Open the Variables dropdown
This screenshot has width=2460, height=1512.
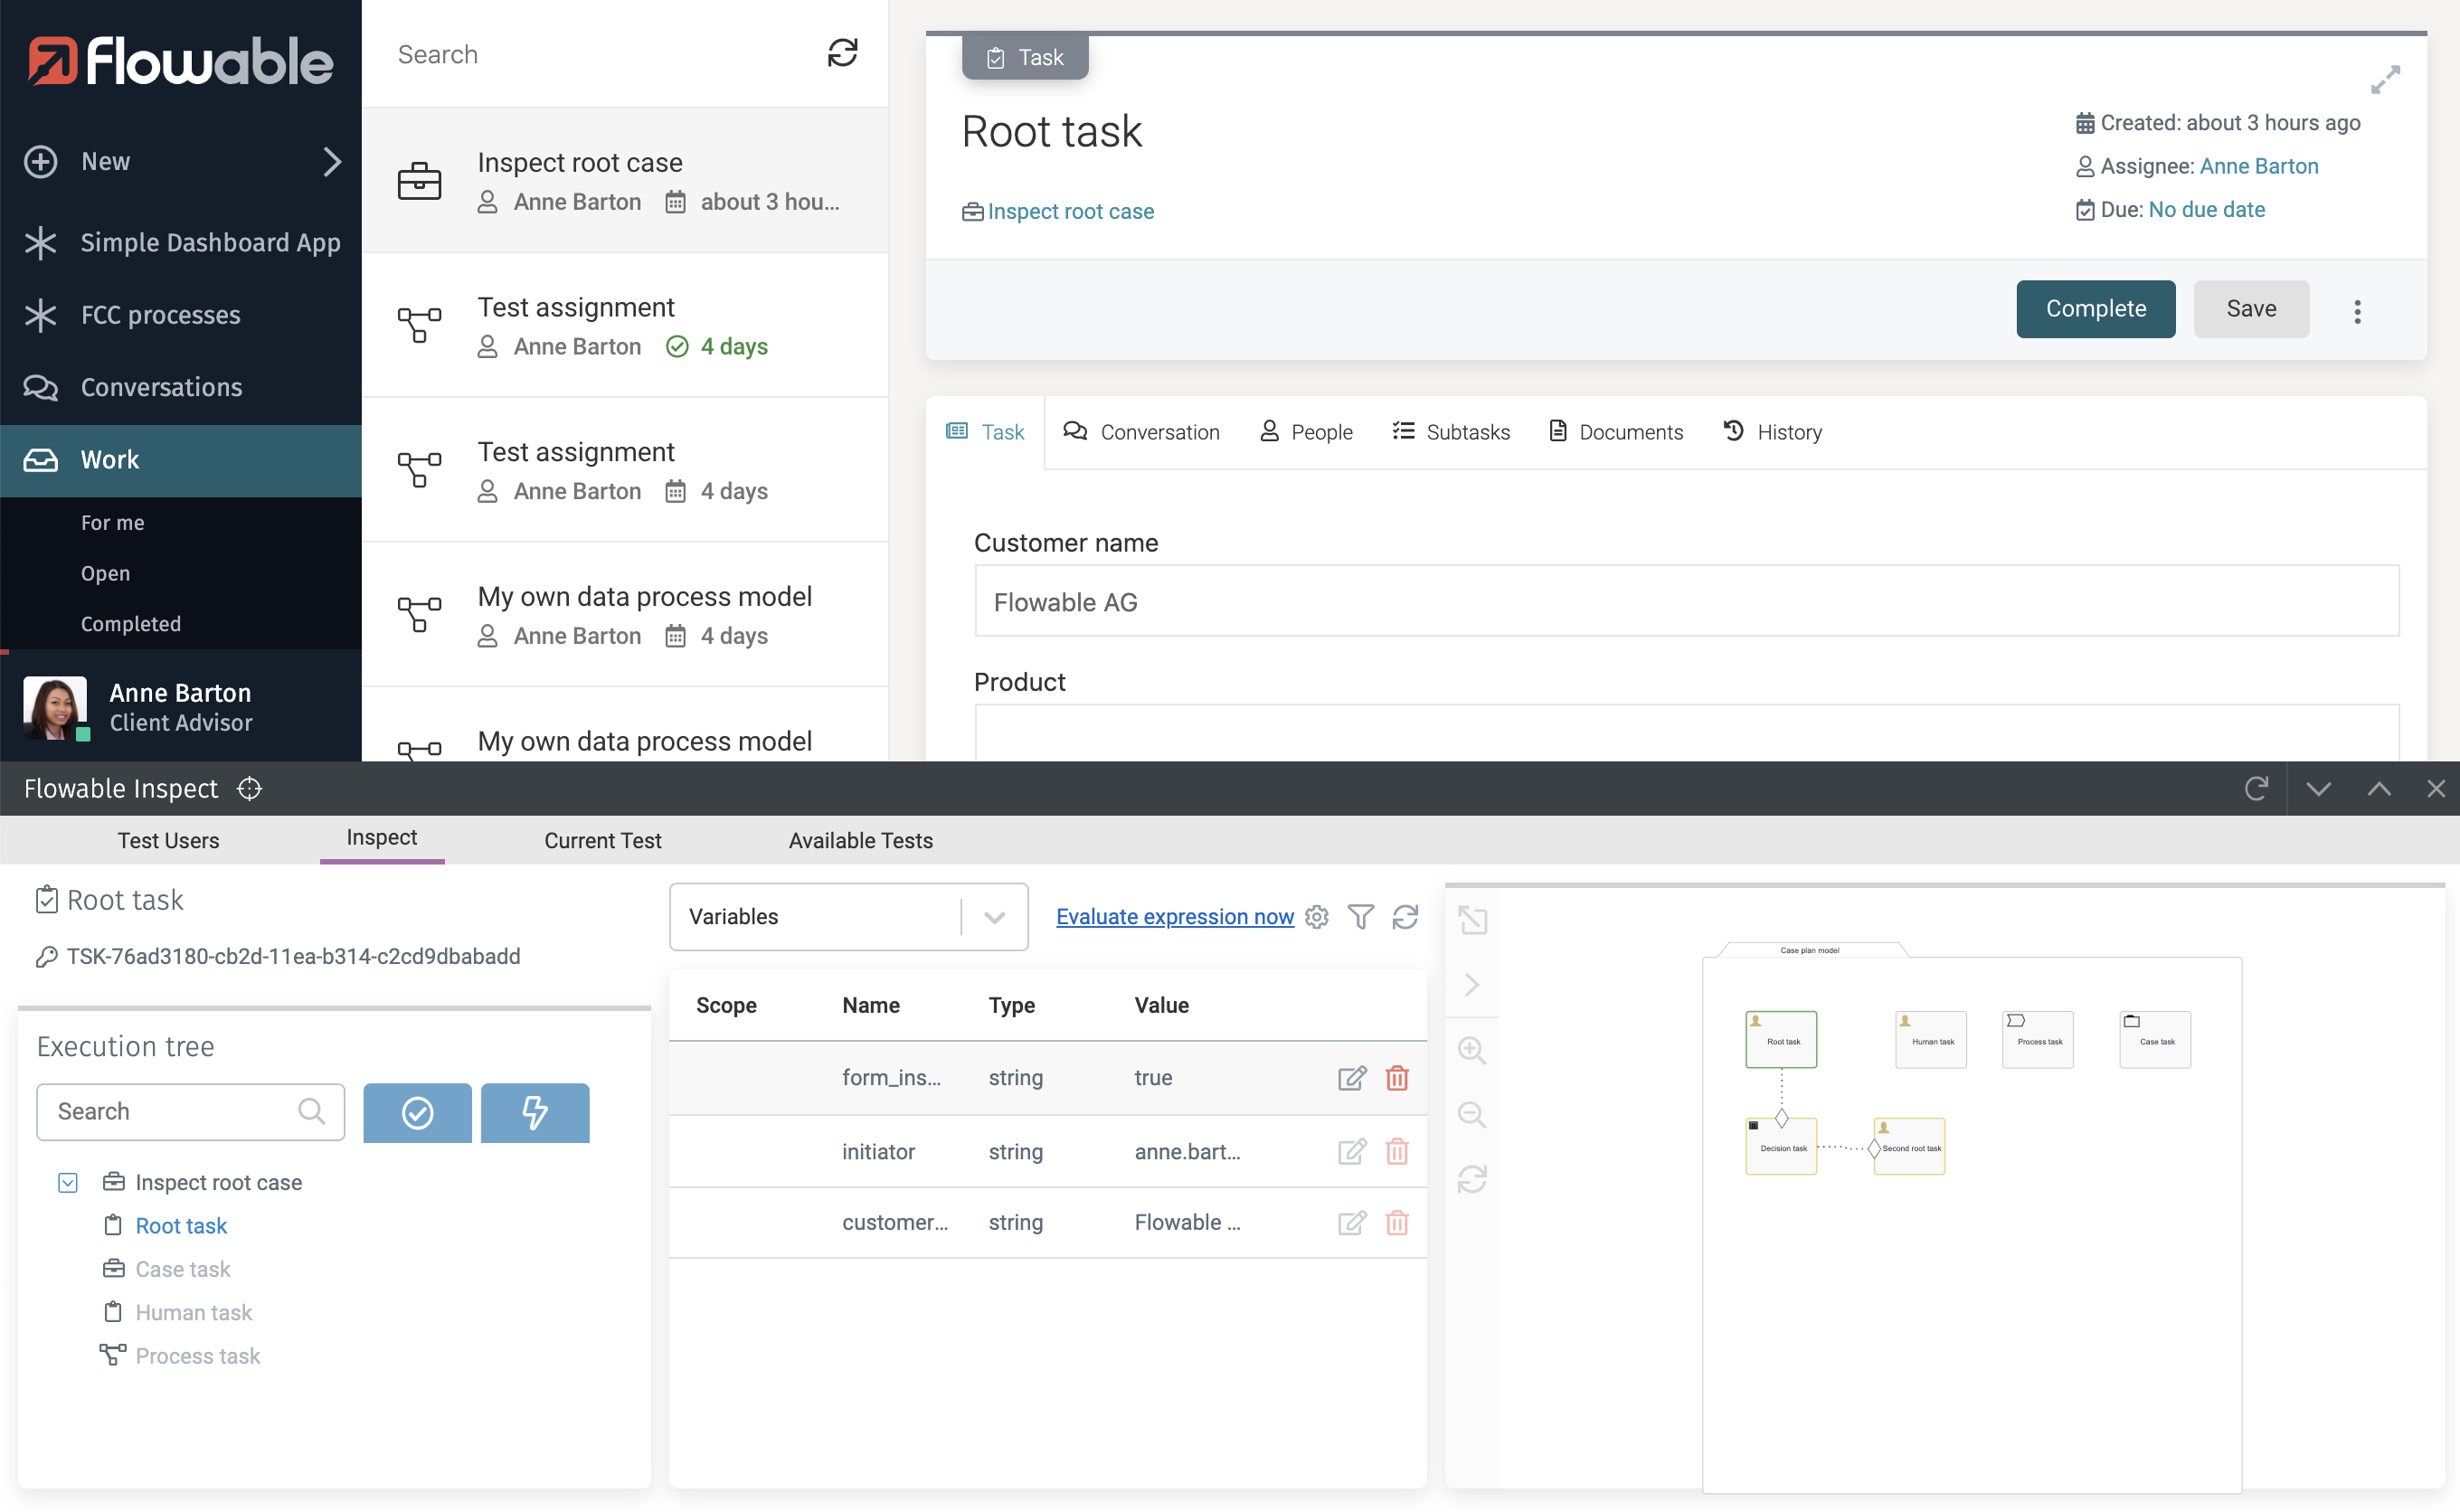tap(848, 917)
